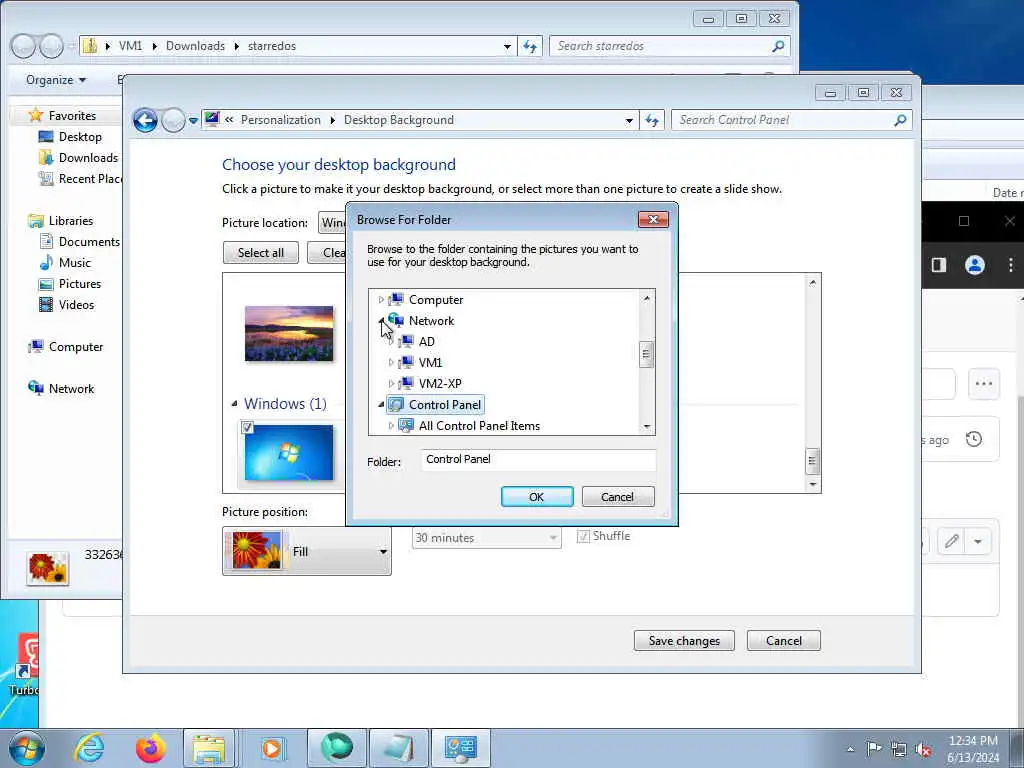Open Desktop under Favorites in Explorer

click(80, 136)
